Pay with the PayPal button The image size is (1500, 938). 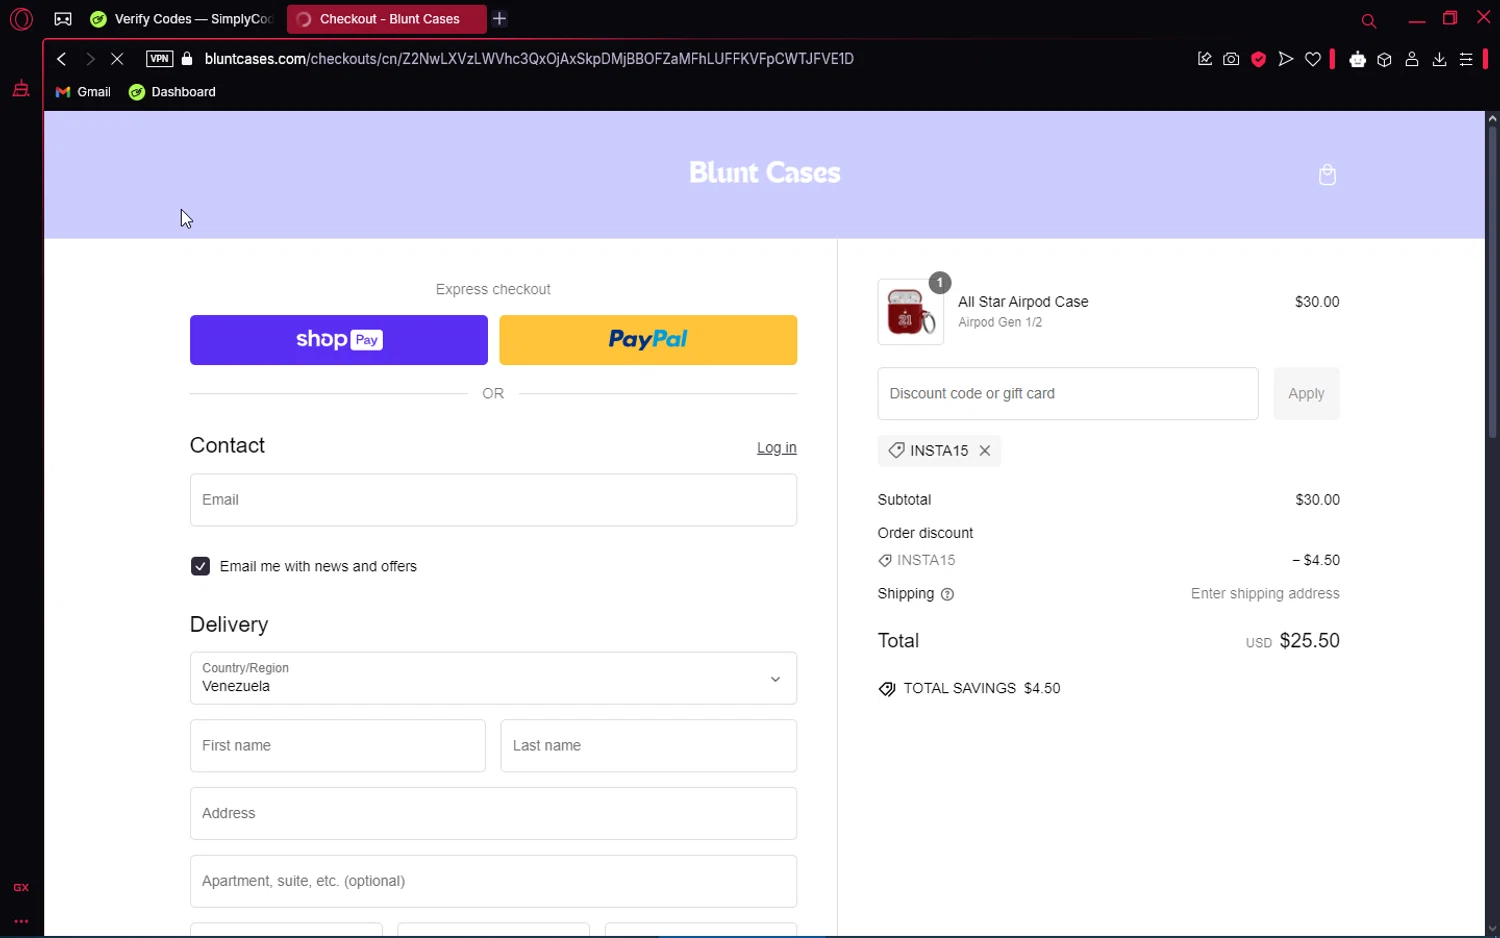click(648, 340)
